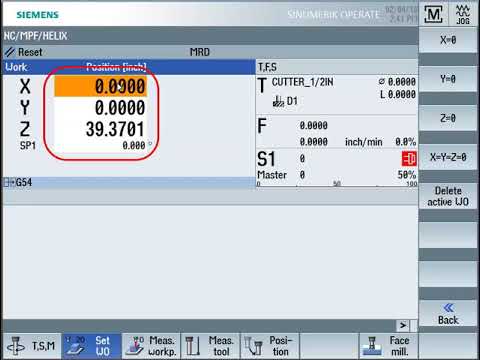Open Meas. workp. softkey

click(151, 346)
